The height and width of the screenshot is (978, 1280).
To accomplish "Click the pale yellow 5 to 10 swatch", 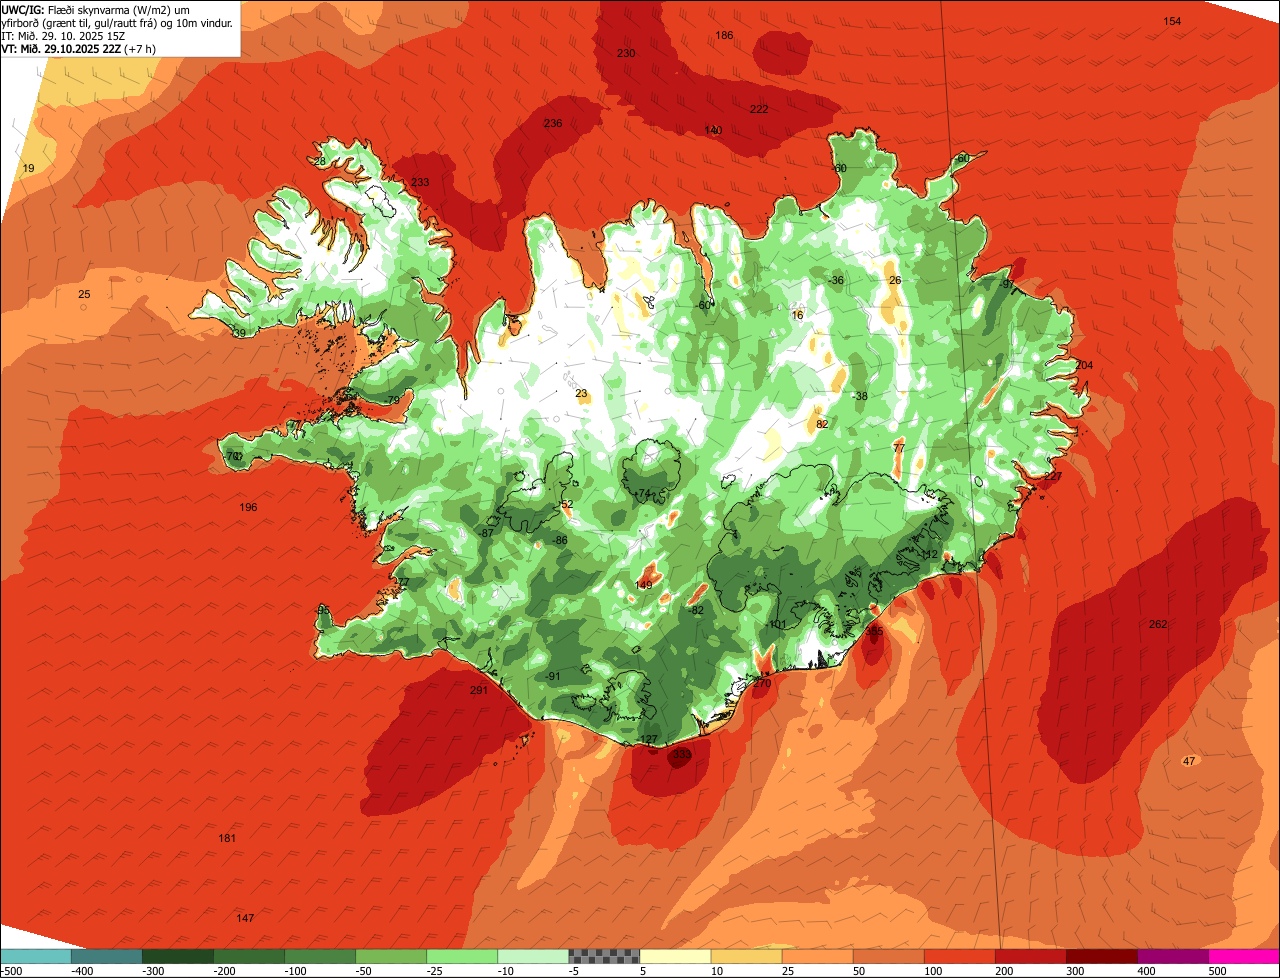I will pyautogui.click(x=675, y=956).
